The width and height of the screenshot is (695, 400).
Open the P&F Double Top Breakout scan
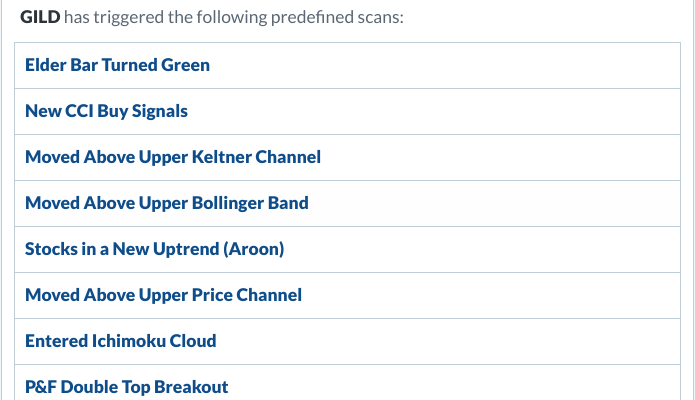pos(126,387)
